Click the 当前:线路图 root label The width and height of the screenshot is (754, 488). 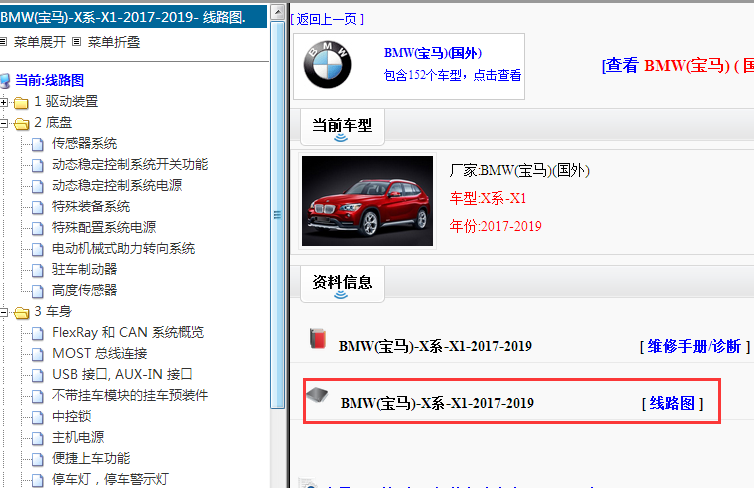[x=50, y=80]
